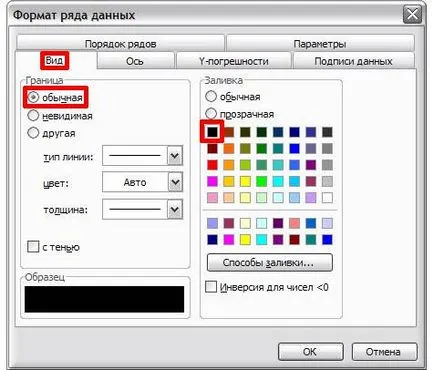Click the black Образец preview box
Image resolution: width=434 pixels, height=370 pixels.
coord(104,299)
